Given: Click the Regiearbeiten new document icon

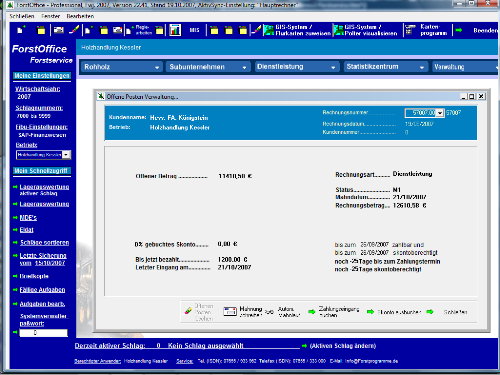Looking at the screenshot, I should (x=128, y=31).
